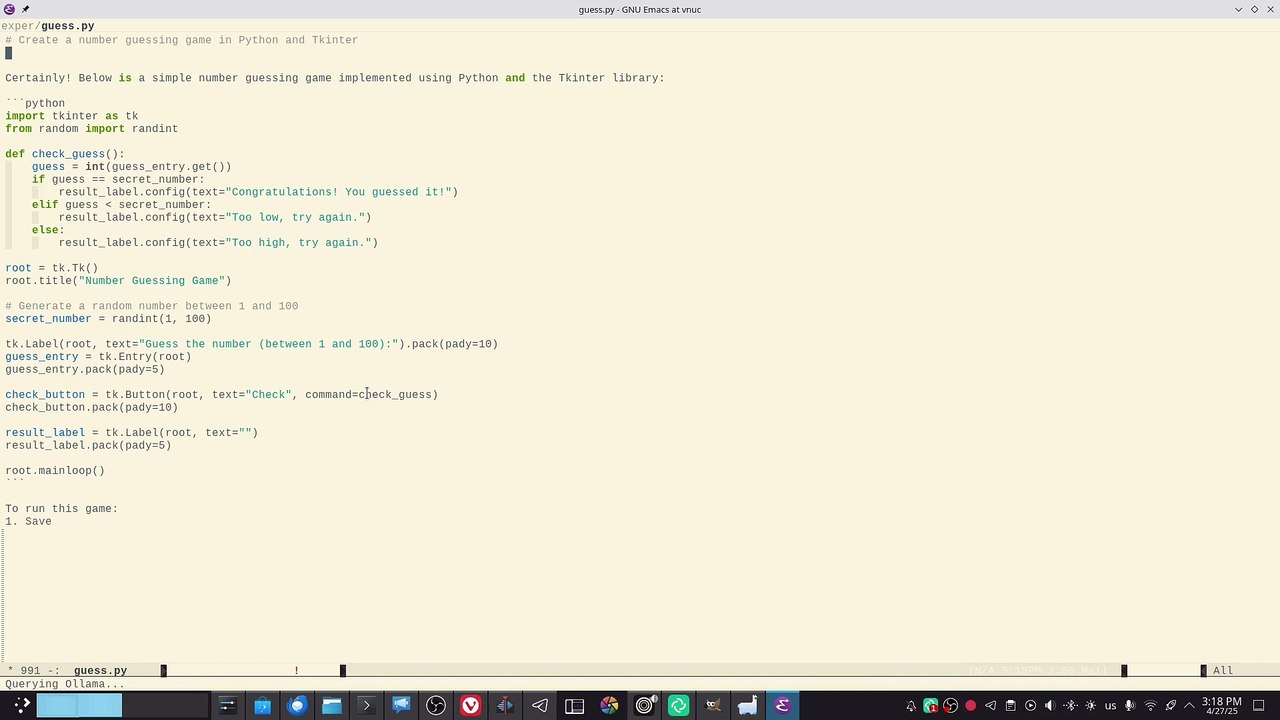The width and height of the screenshot is (1280, 720).
Task: Open Thunderbird mail from taskbar
Action: 297,706
